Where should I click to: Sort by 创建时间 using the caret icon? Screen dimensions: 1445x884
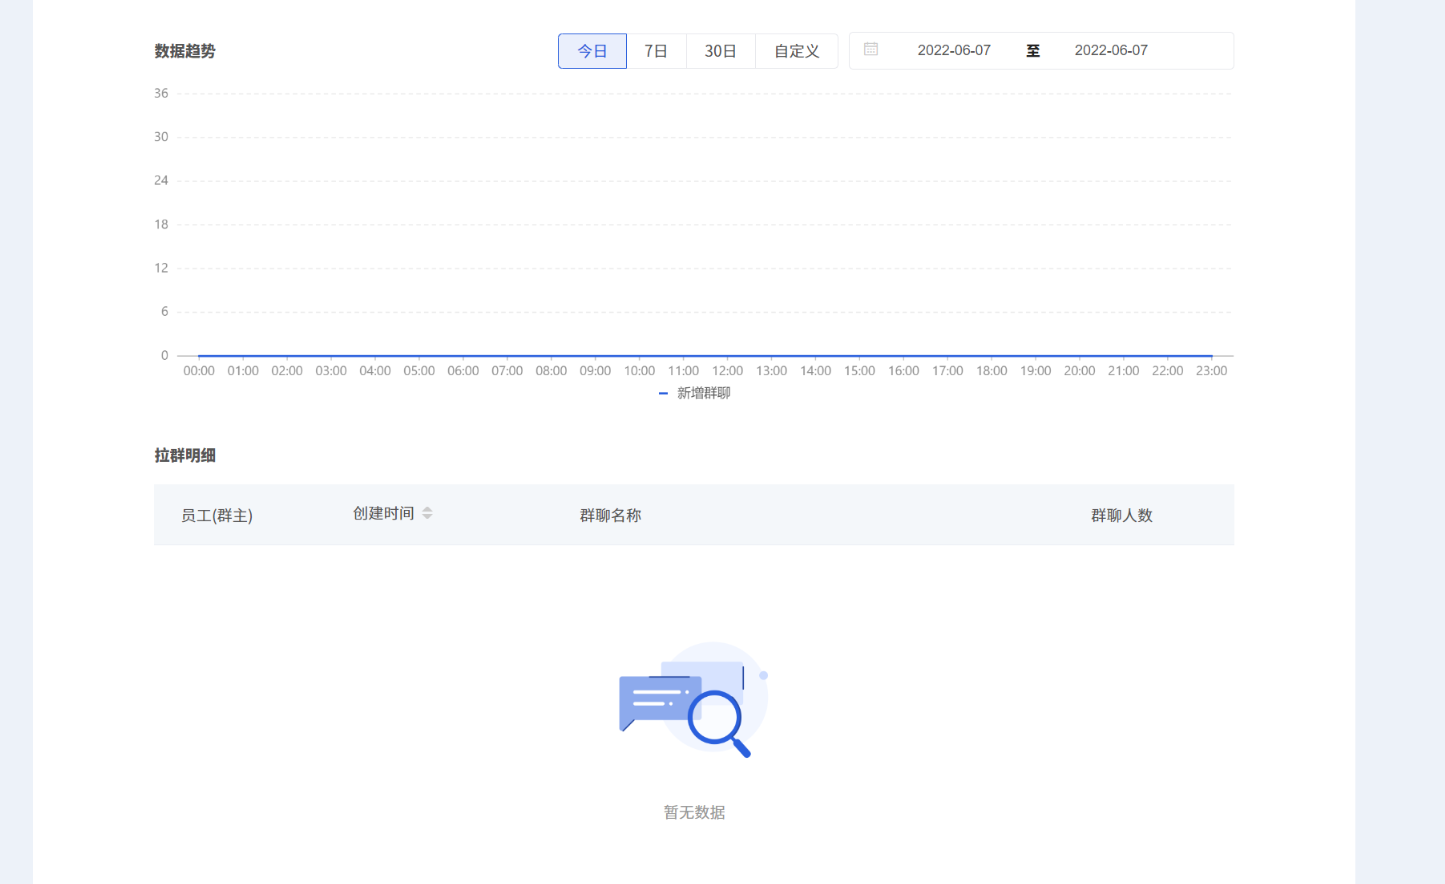(x=427, y=513)
